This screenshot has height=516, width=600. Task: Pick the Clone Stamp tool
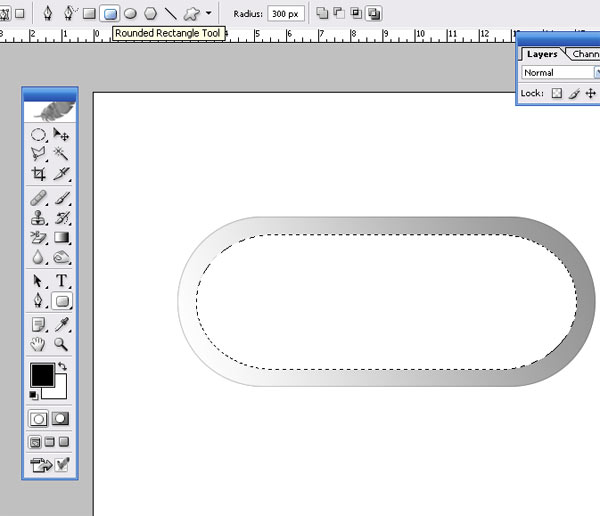point(38,218)
